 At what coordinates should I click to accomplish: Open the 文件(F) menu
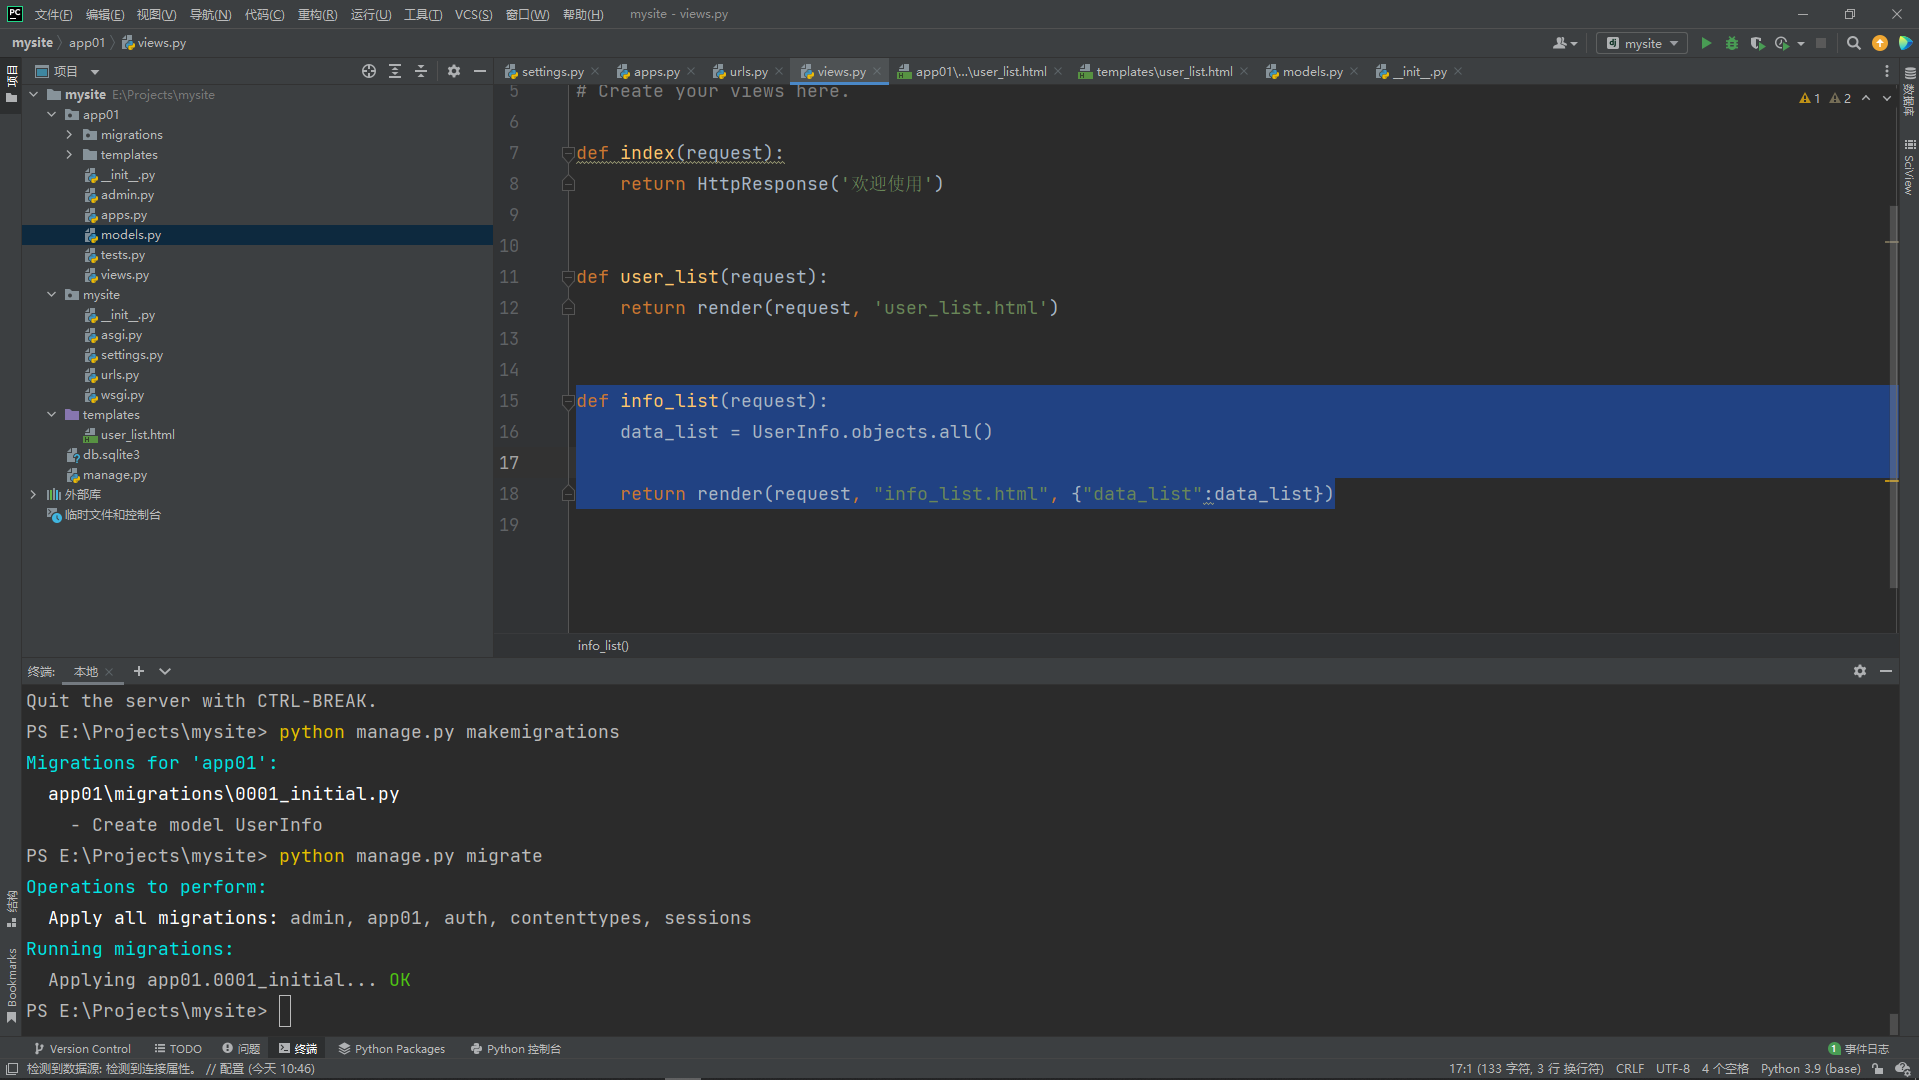tap(53, 14)
